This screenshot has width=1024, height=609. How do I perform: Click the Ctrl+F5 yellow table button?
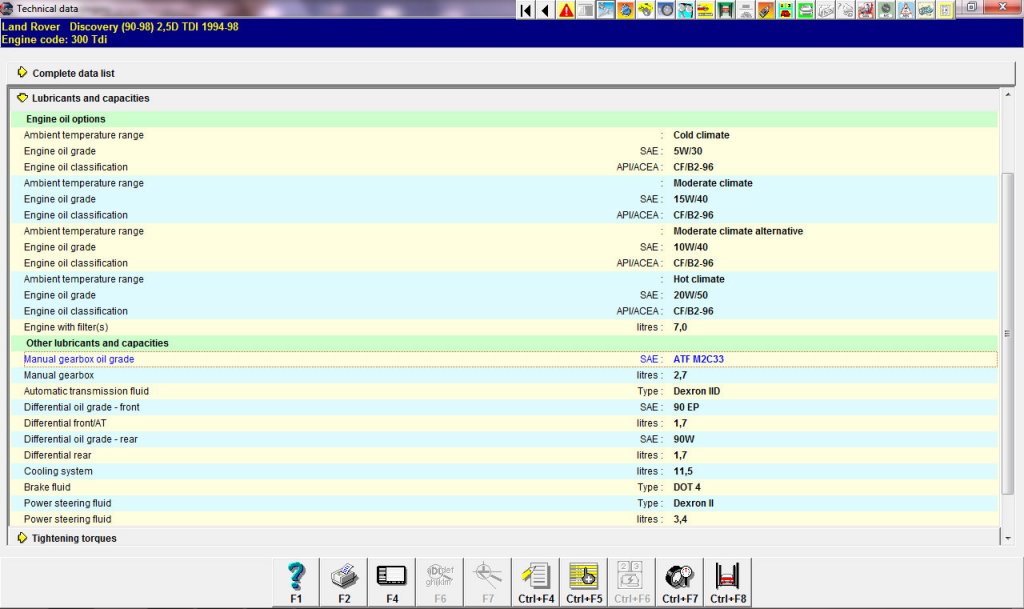click(x=584, y=582)
